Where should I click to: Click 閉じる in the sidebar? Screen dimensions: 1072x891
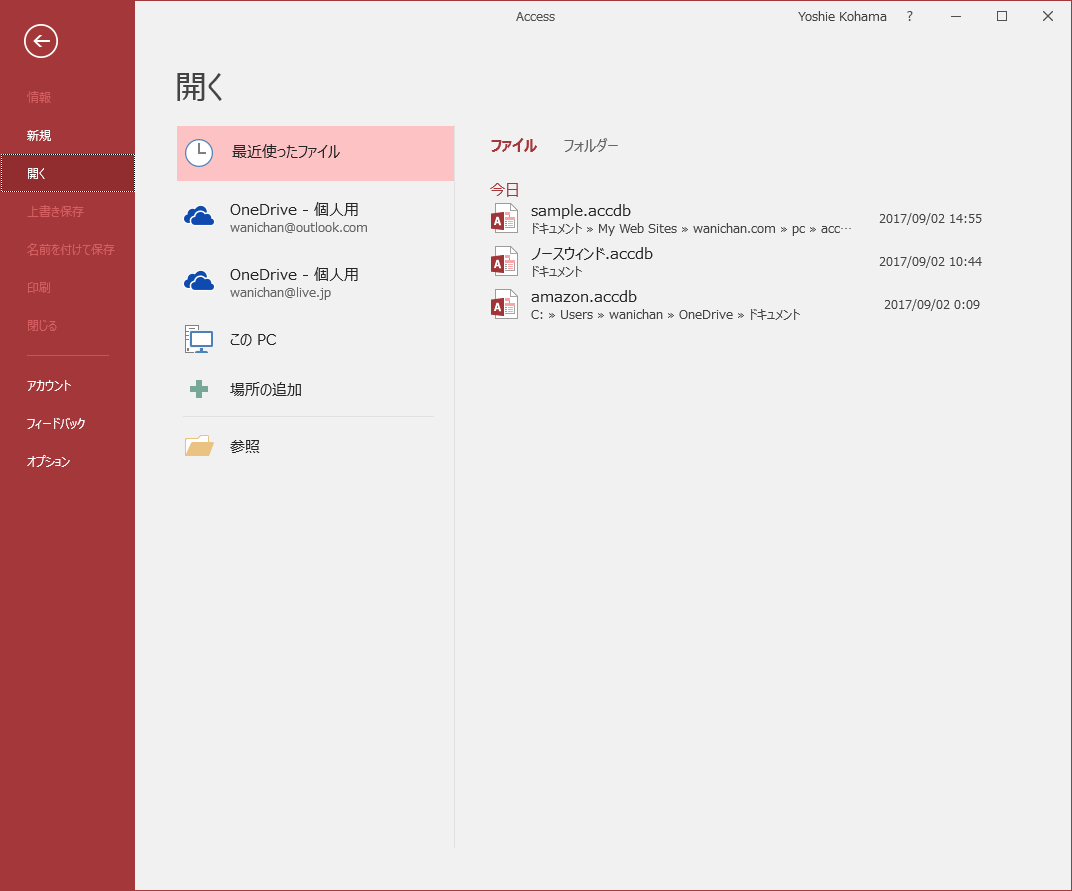42,325
